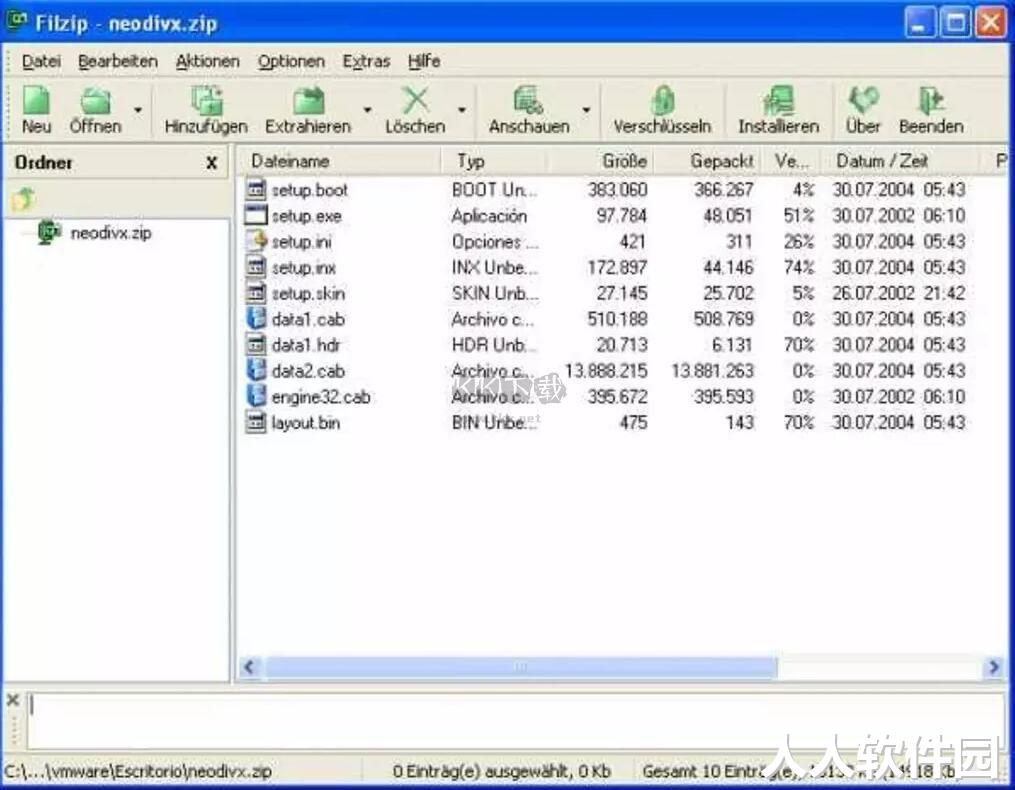
Task: Click the setup.inx file icon
Action: [x=256, y=267]
